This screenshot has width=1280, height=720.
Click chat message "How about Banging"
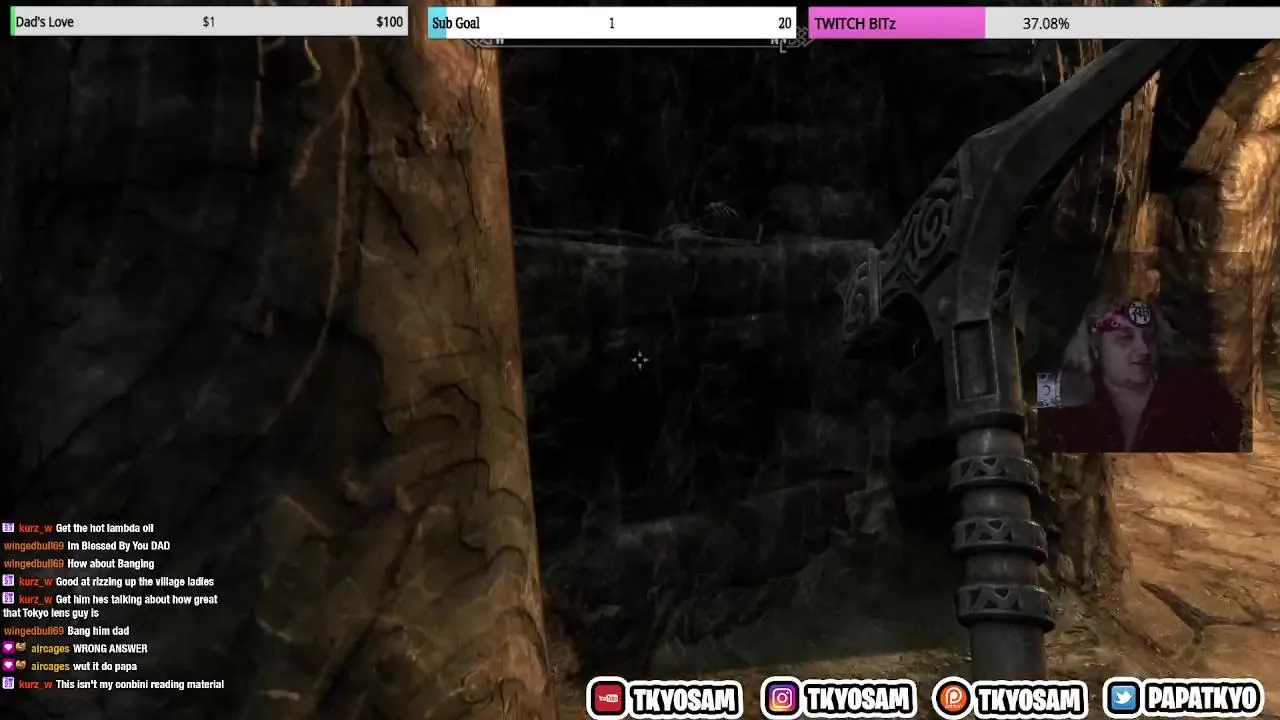110,564
